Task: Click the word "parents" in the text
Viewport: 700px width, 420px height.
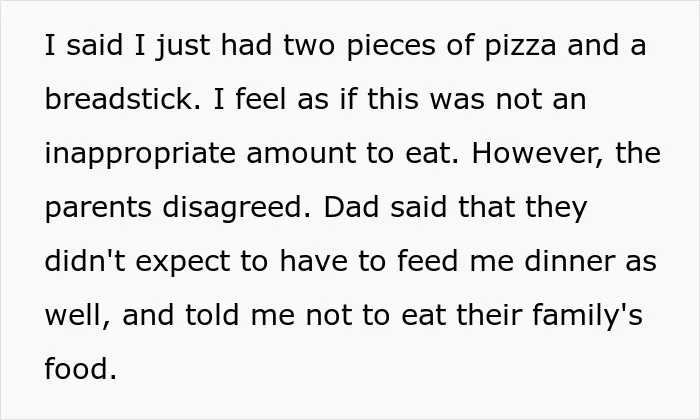Action: coord(98,209)
